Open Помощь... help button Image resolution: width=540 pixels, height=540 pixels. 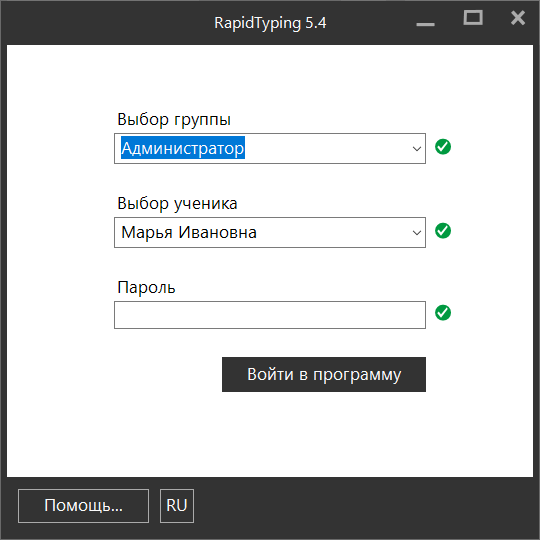83,506
